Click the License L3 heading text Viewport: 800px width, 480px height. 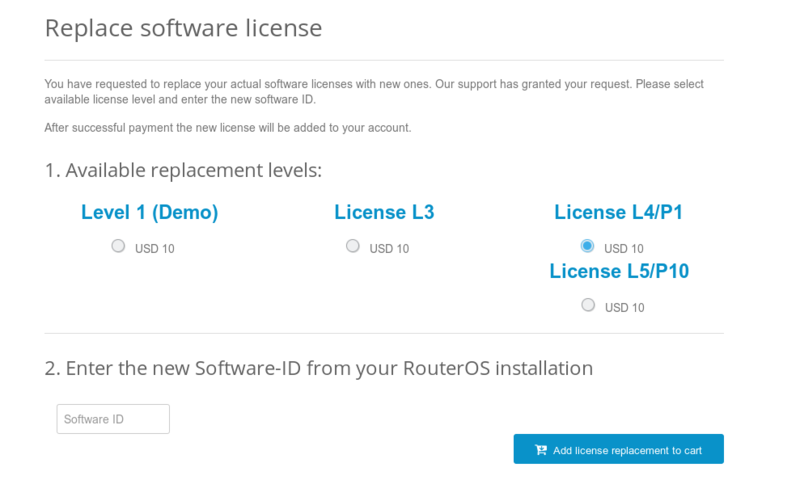(x=384, y=212)
